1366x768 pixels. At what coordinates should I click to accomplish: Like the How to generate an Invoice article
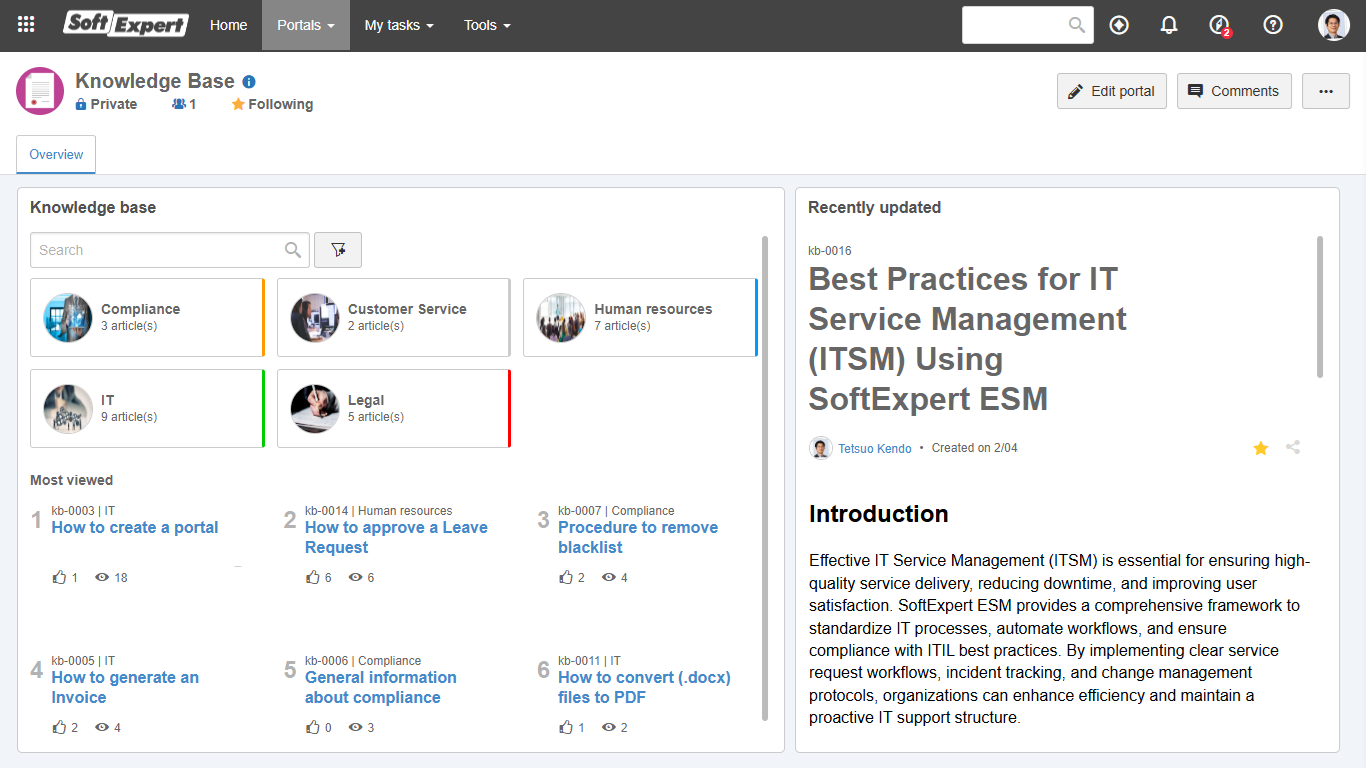(x=59, y=727)
